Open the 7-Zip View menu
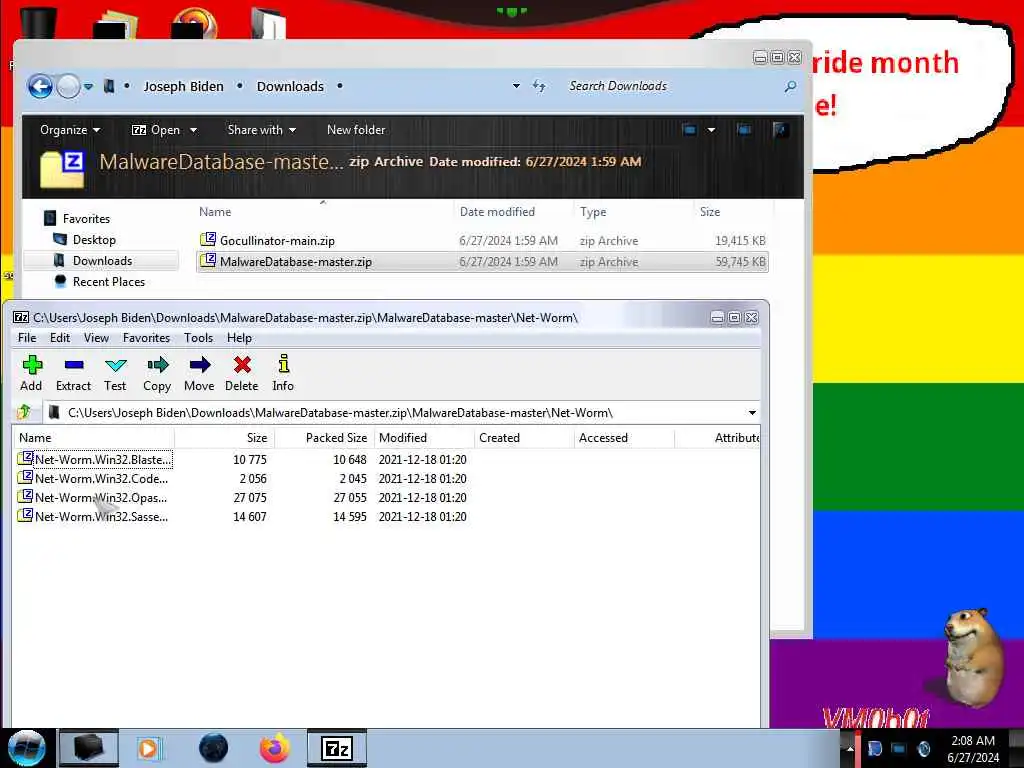The width and height of the screenshot is (1024, 768). pos(96,338)
